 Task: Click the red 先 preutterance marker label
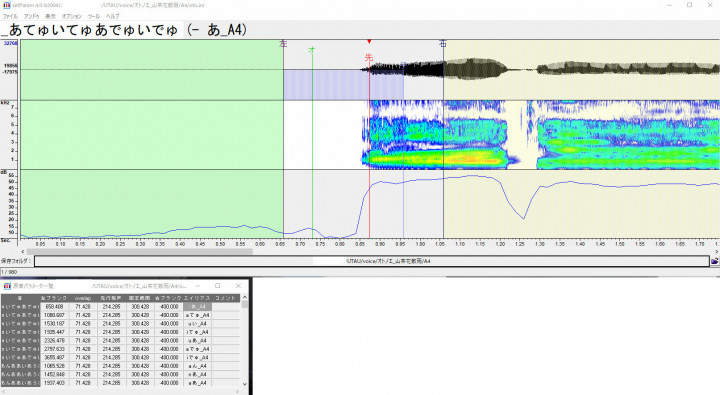[x=369, y=57]
